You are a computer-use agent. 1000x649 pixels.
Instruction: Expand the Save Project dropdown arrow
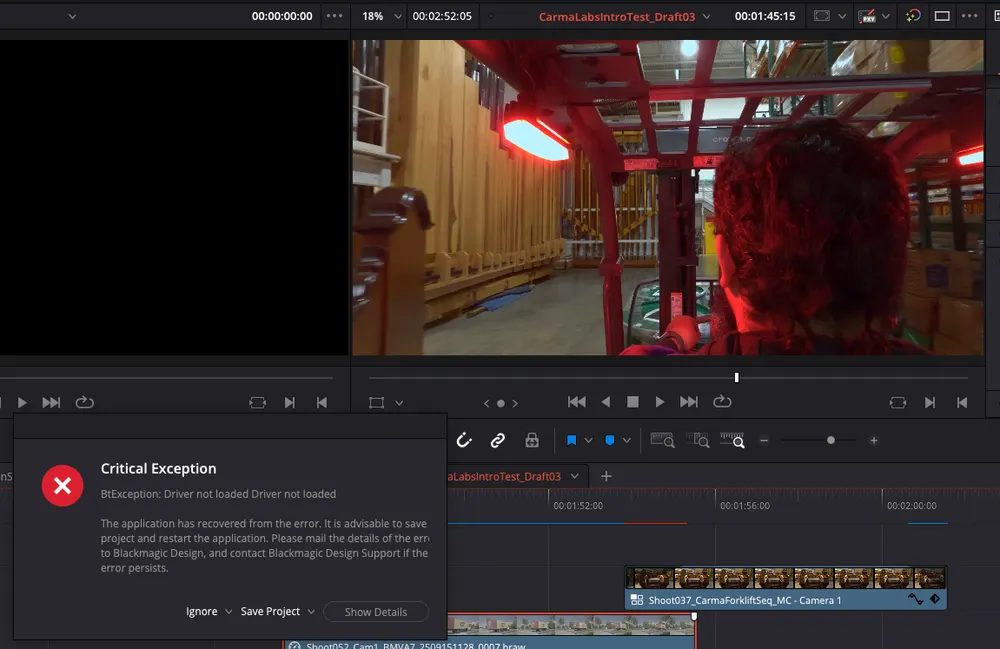[x=312, y=612]
